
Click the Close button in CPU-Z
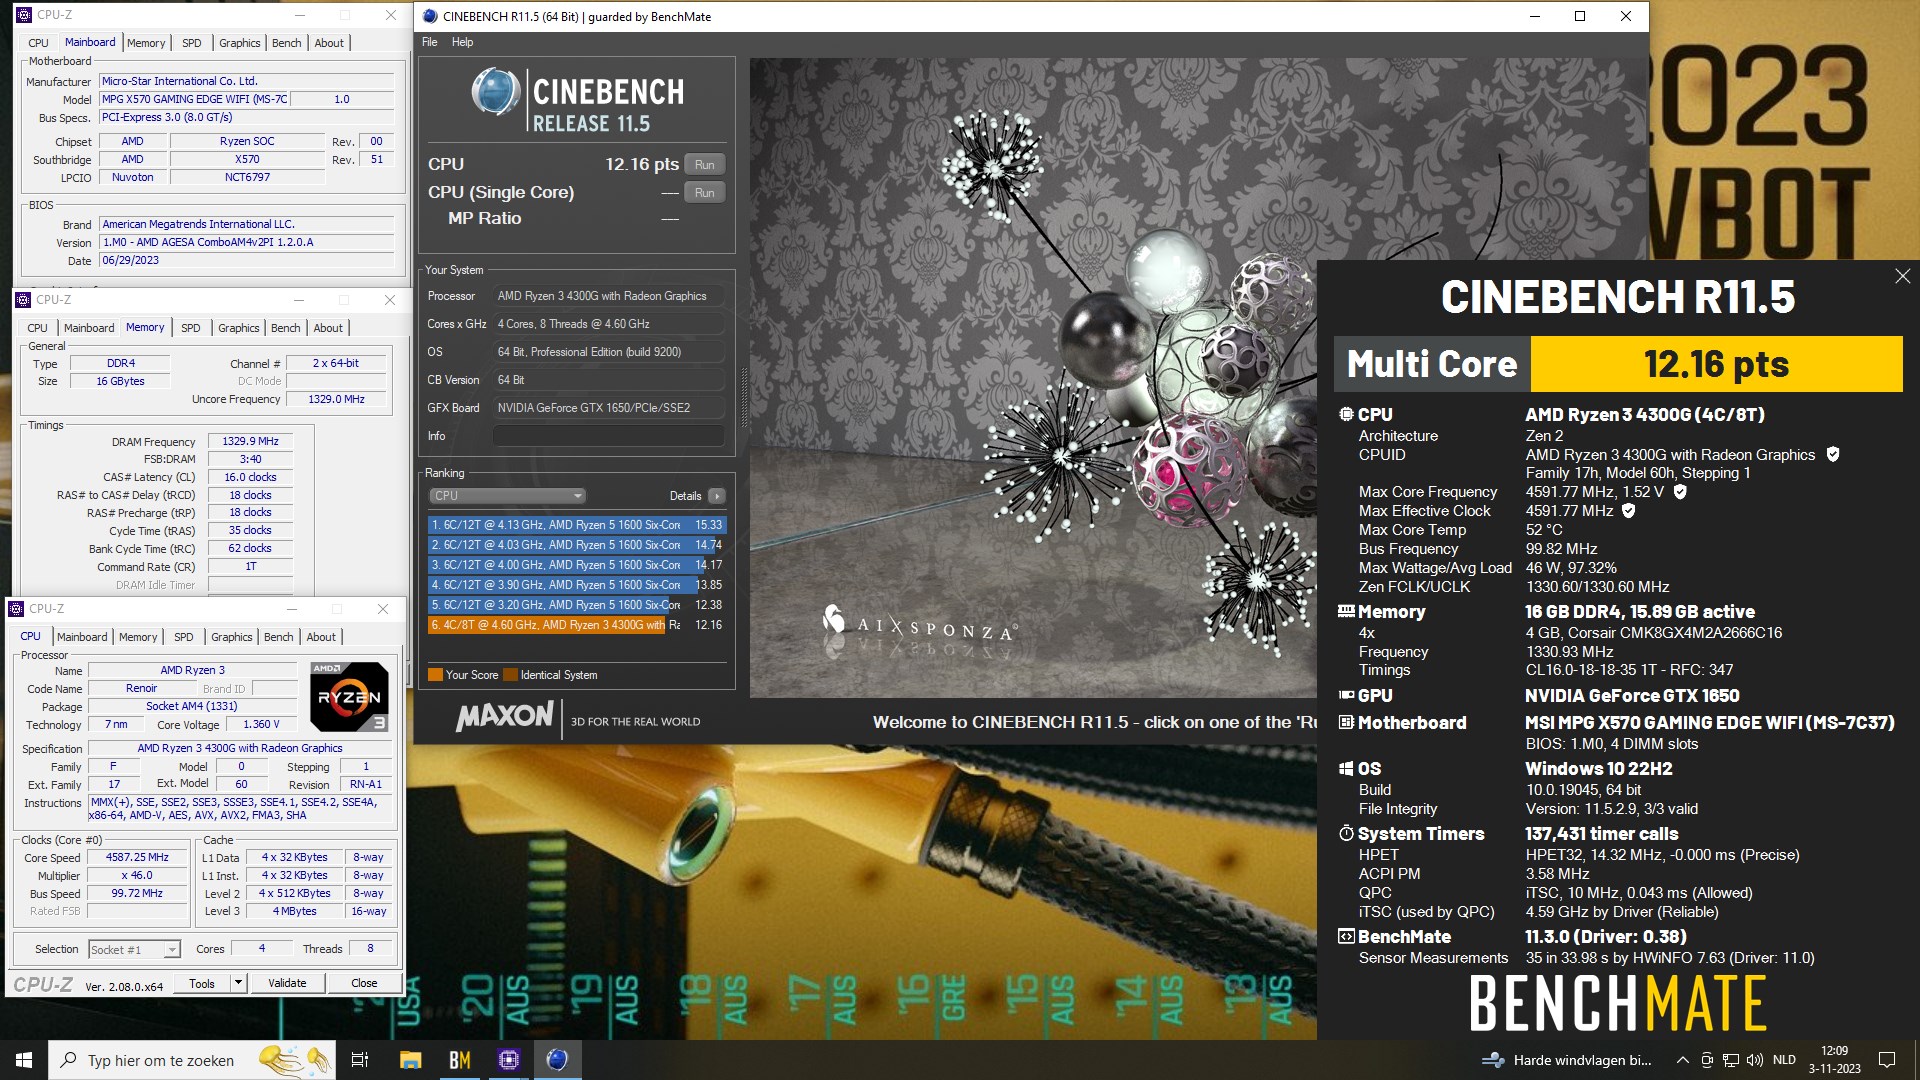tap(364, 983)
